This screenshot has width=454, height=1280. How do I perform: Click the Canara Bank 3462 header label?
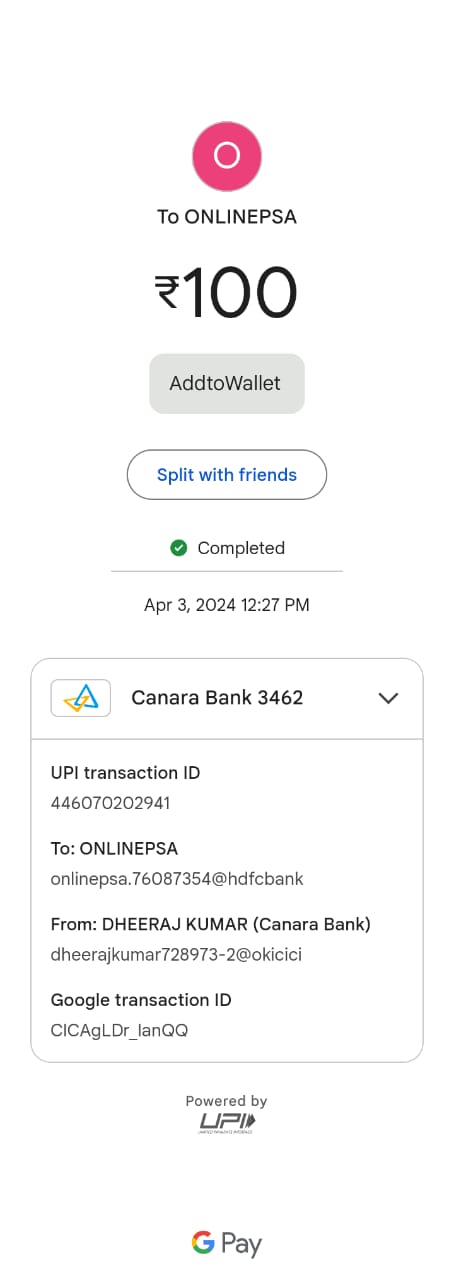click(217, 698)
